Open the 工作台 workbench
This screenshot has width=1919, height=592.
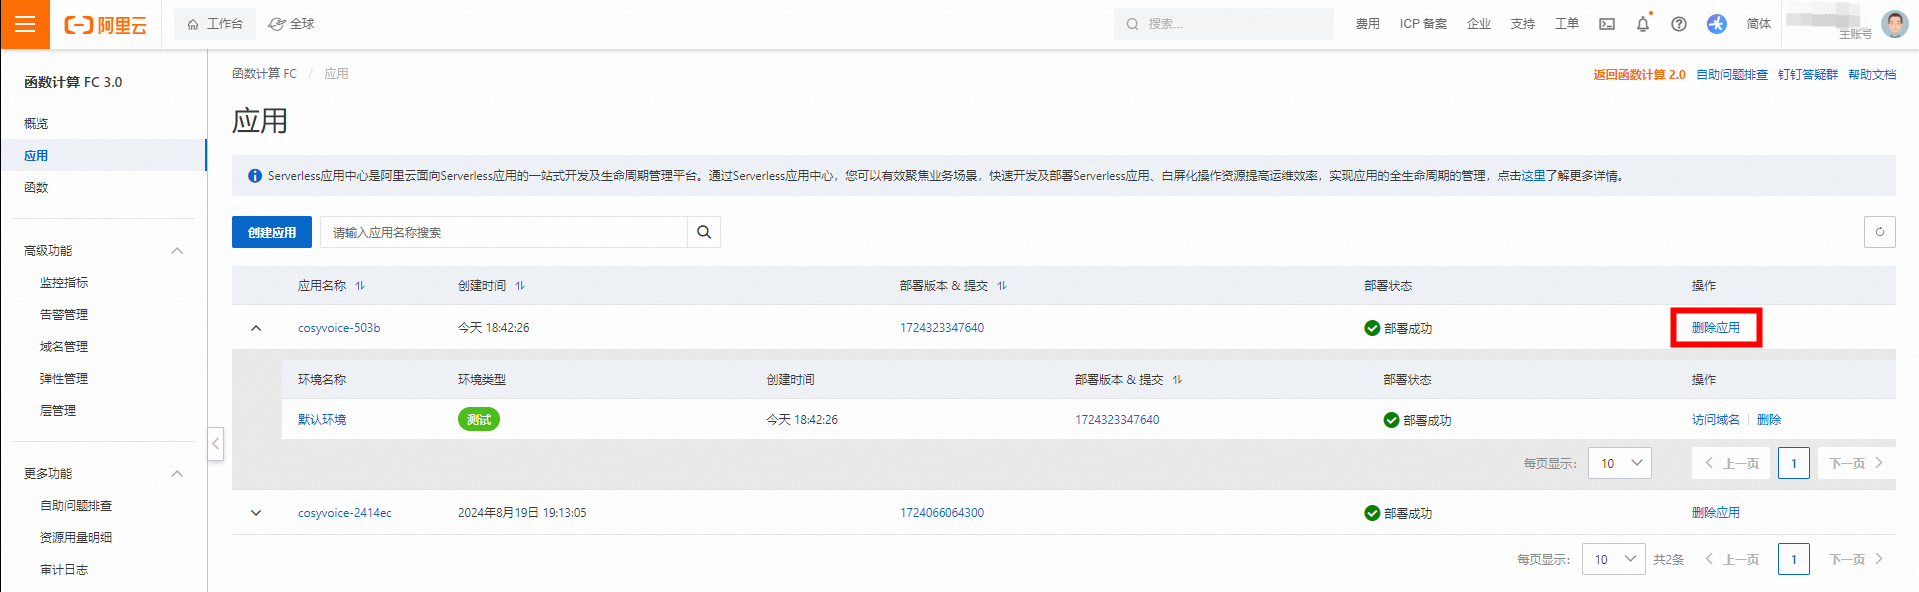[215, 24]
